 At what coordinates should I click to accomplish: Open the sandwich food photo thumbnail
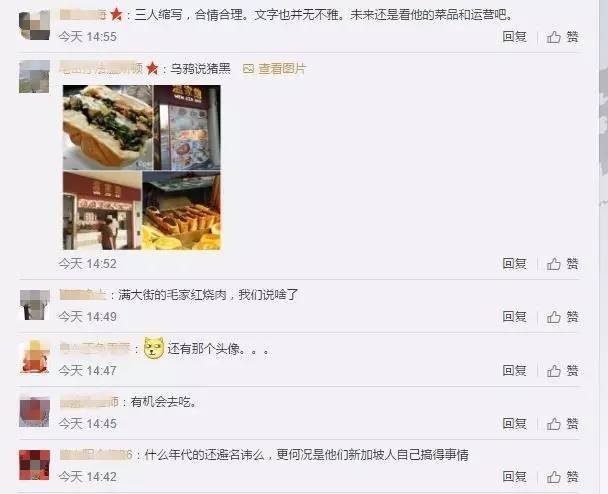[108, 127]
